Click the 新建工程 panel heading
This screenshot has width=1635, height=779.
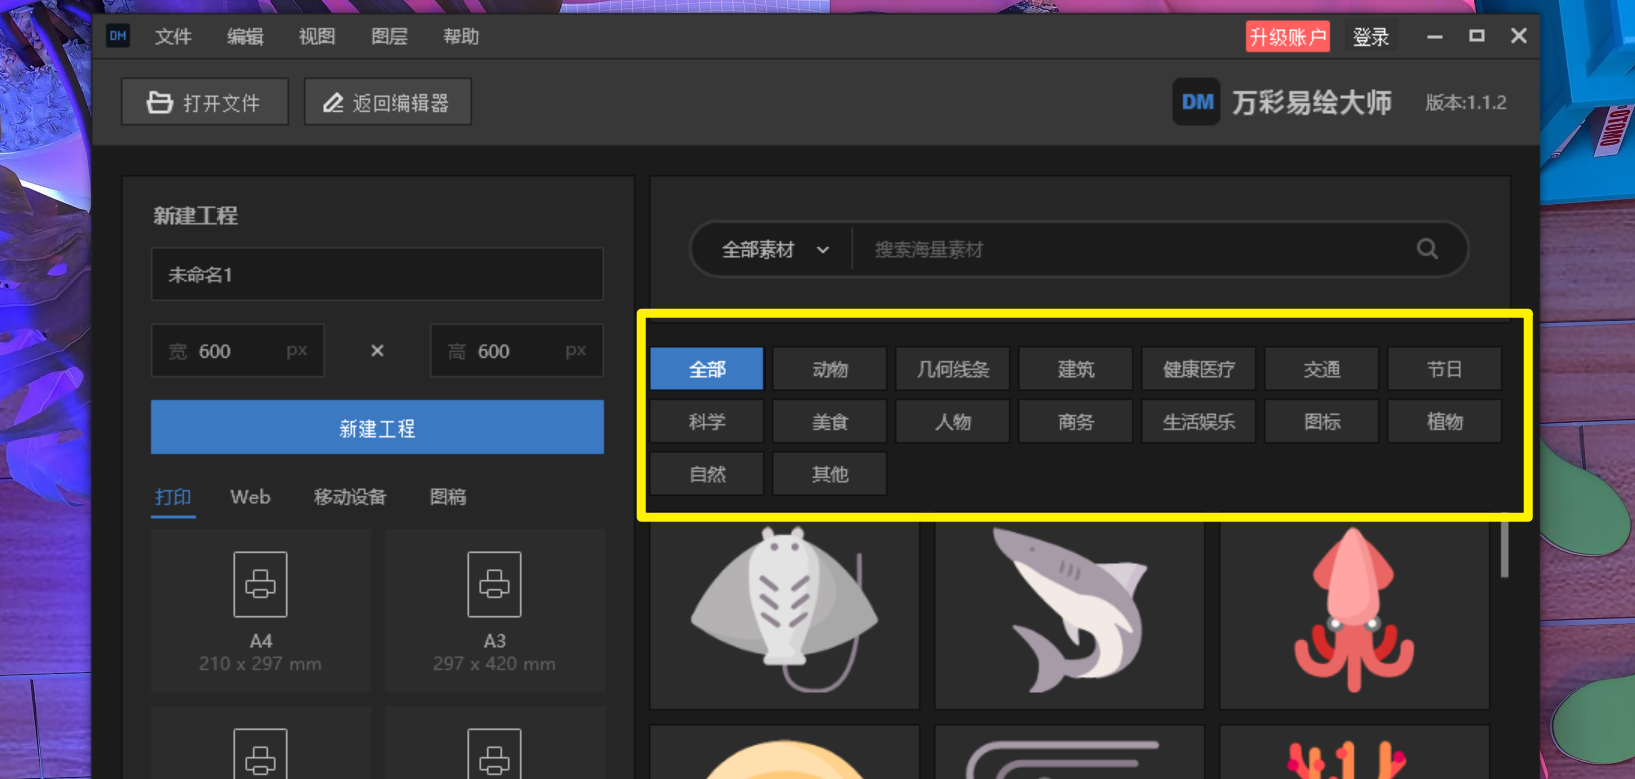[x=195, y=215]
